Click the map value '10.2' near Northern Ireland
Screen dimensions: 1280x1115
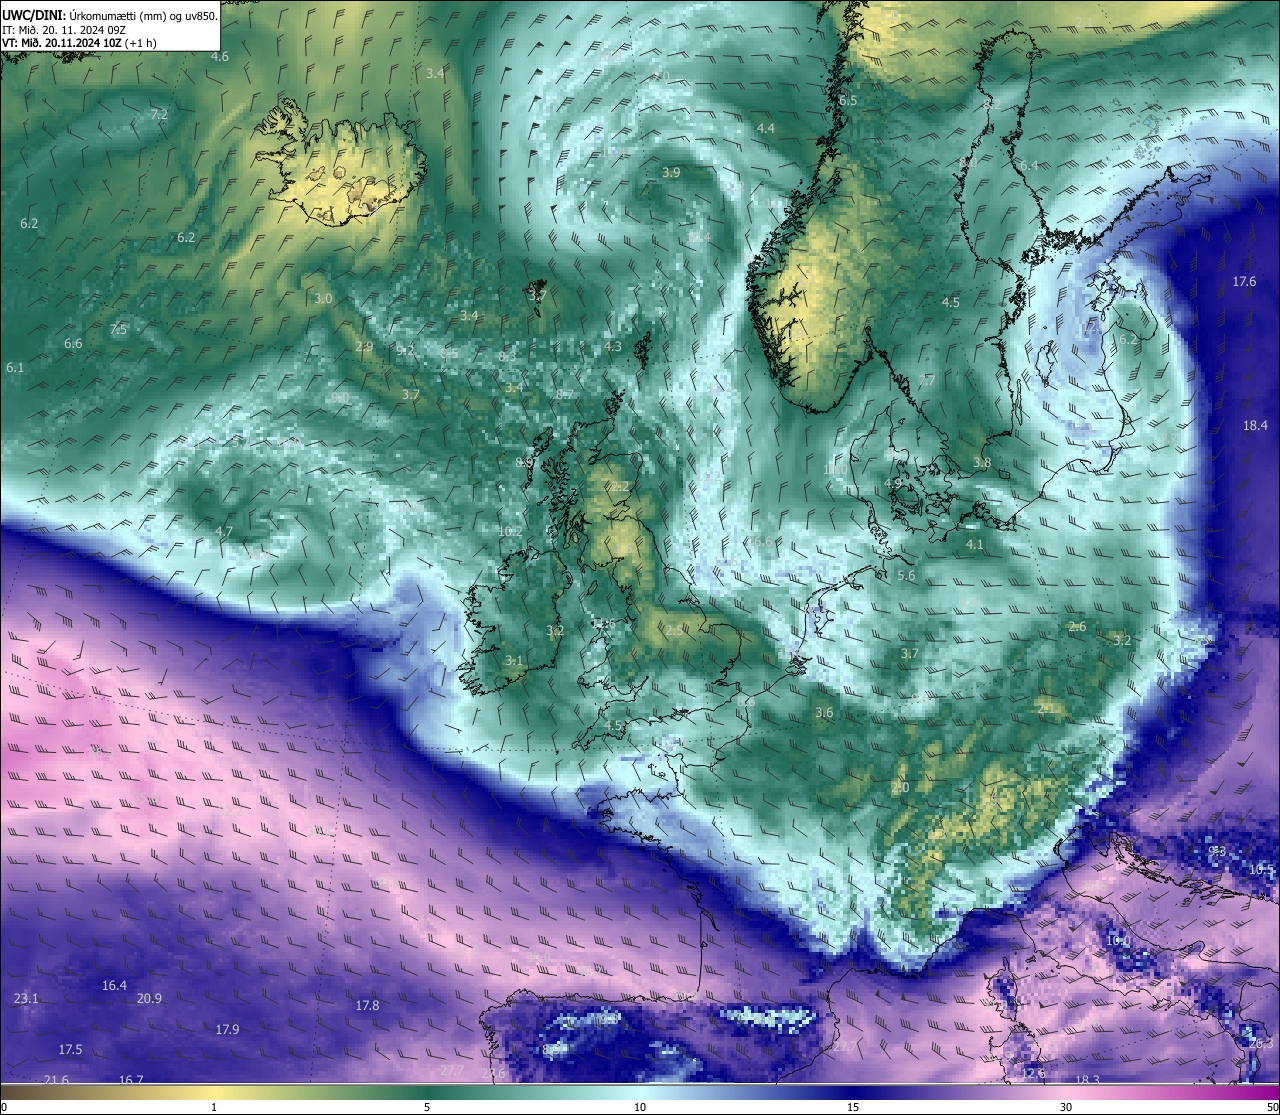510,532
